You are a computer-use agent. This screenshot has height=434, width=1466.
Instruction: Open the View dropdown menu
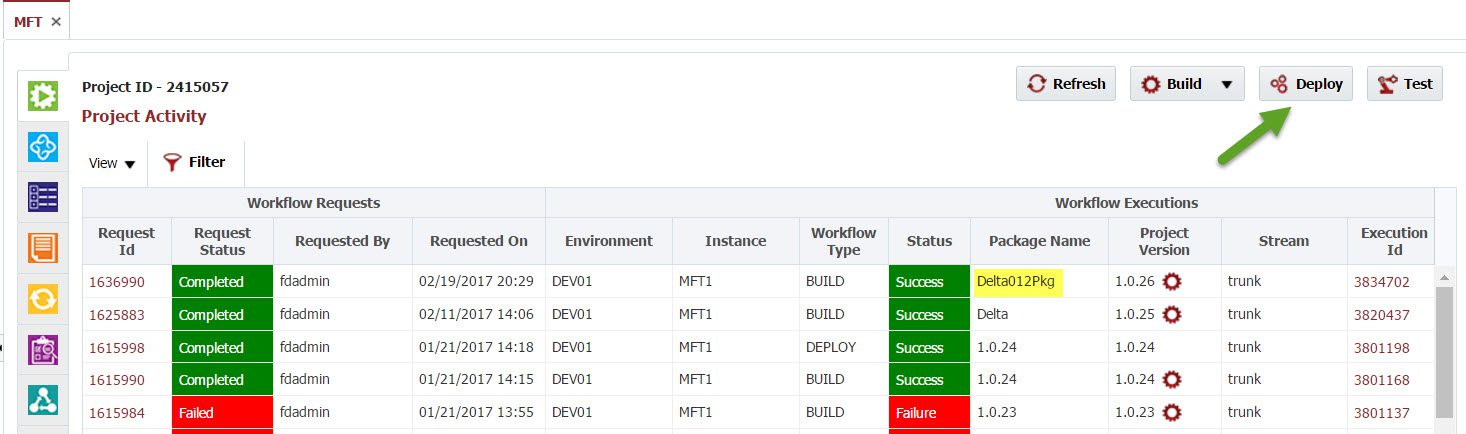pyautogui.click(x=111, y=163)
